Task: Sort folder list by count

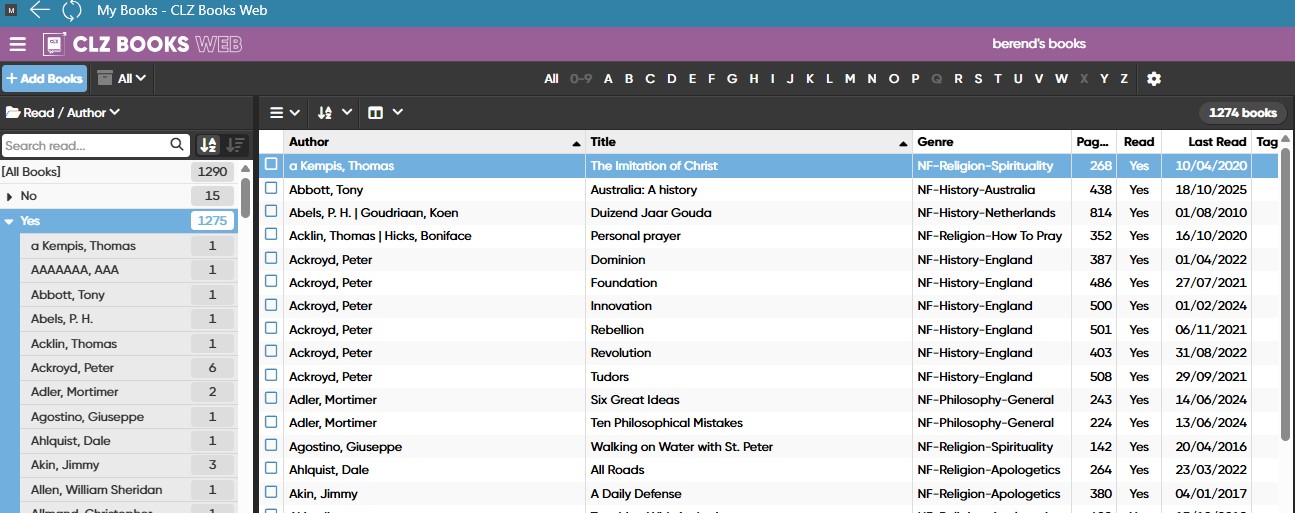Action: tap(234, 145)
